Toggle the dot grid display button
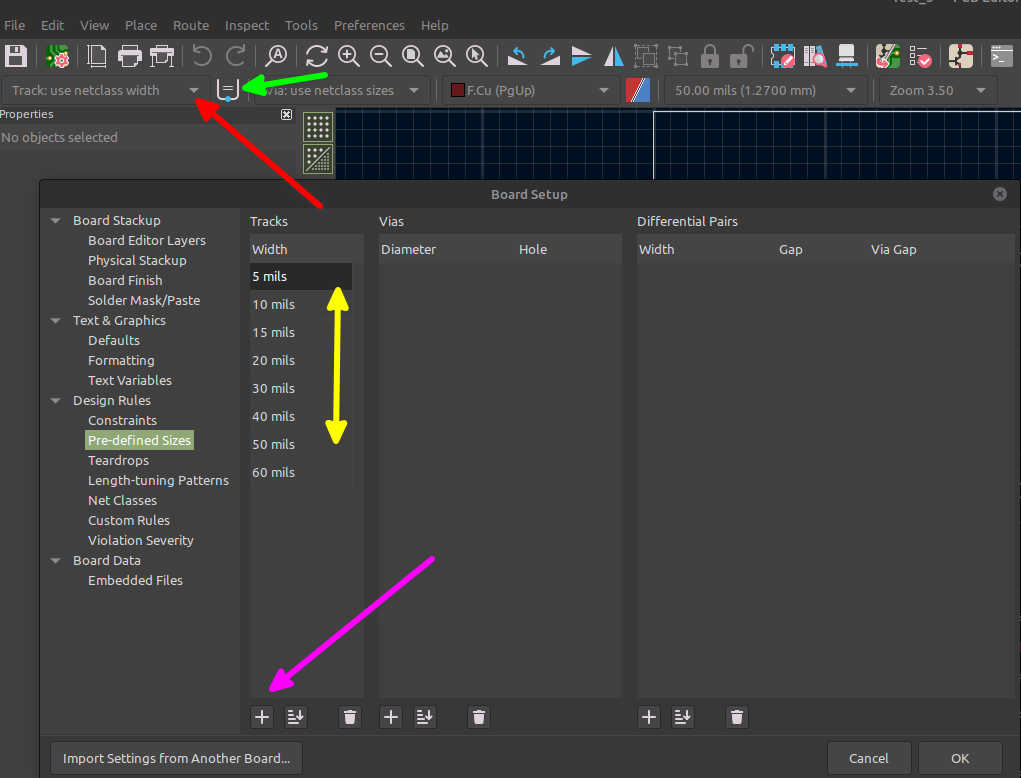The image size is (1021, 778). pos(318,127)
